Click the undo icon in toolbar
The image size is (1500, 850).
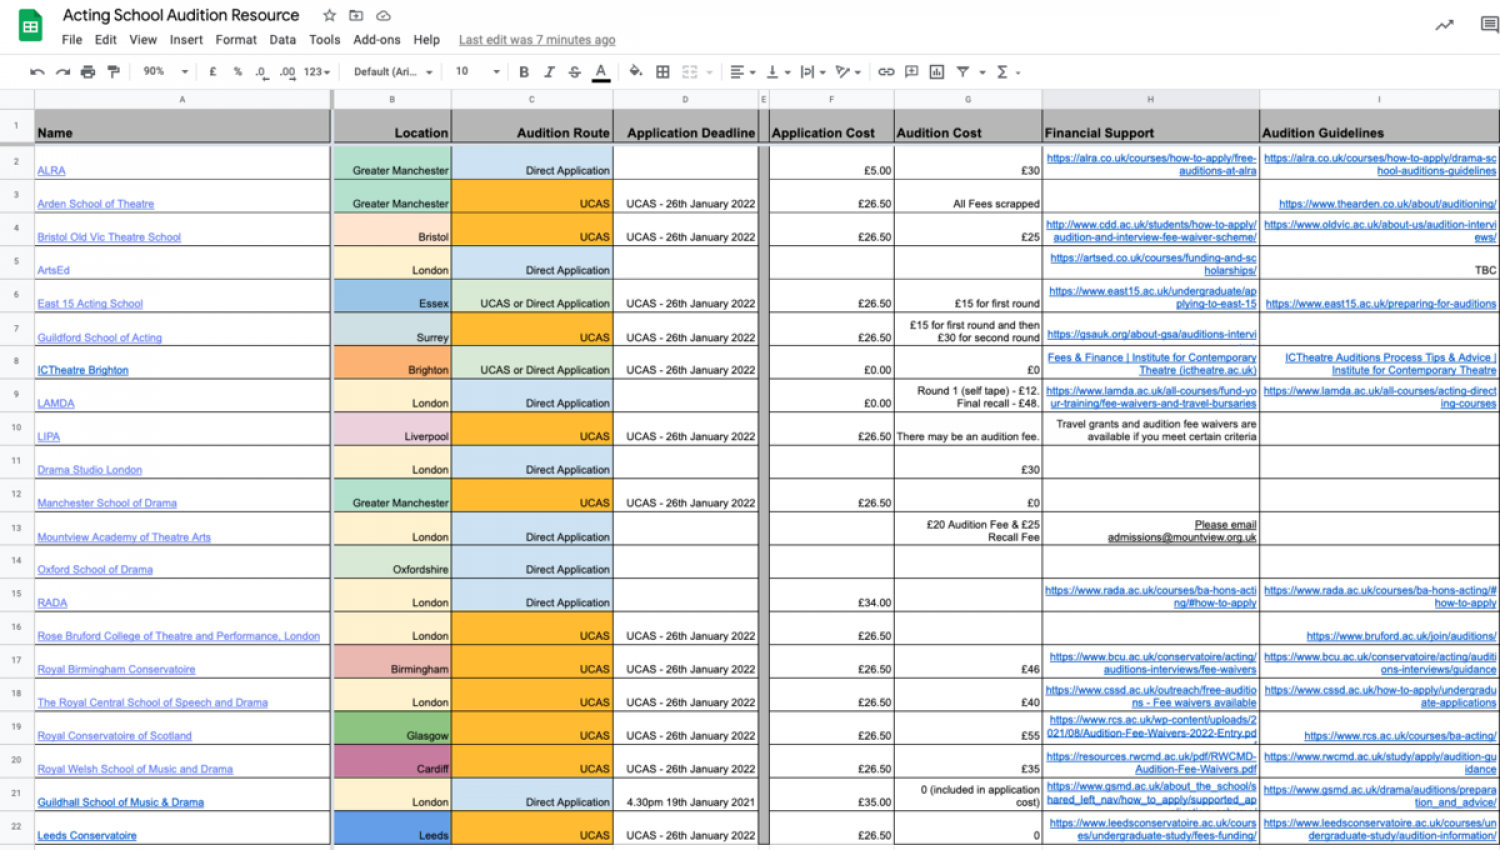click(37, 72)
